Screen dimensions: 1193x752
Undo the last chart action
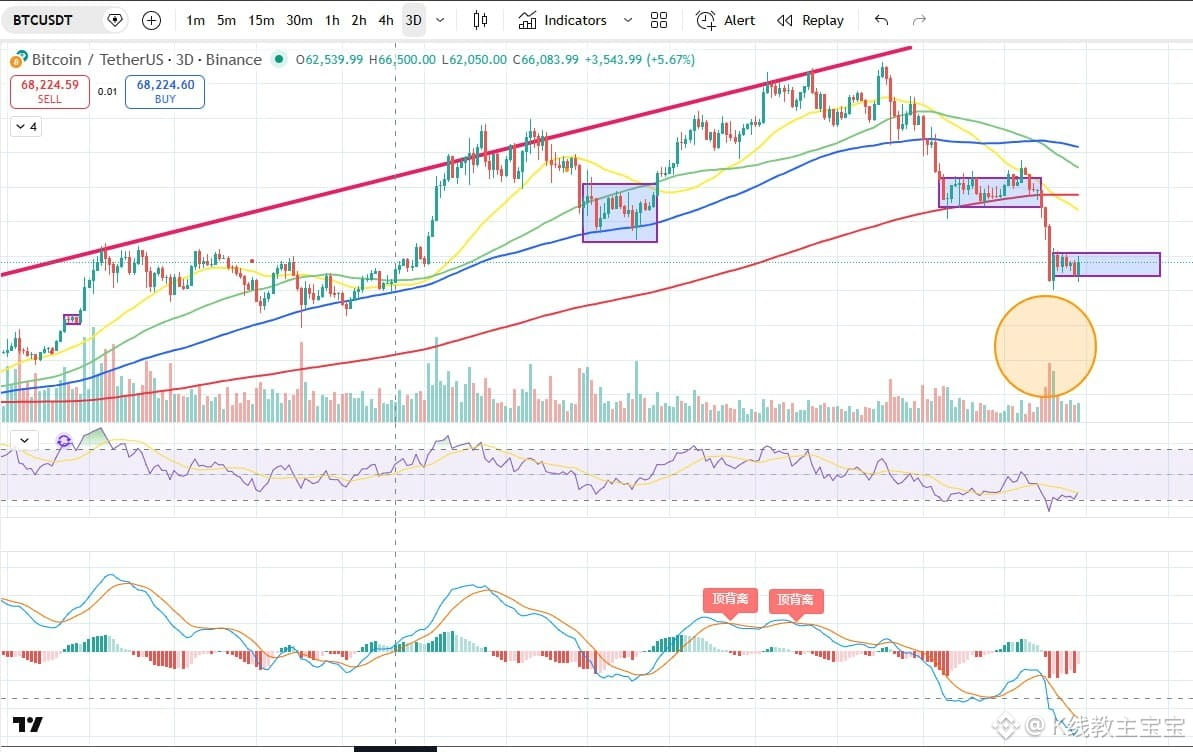[x=881, y=21]
